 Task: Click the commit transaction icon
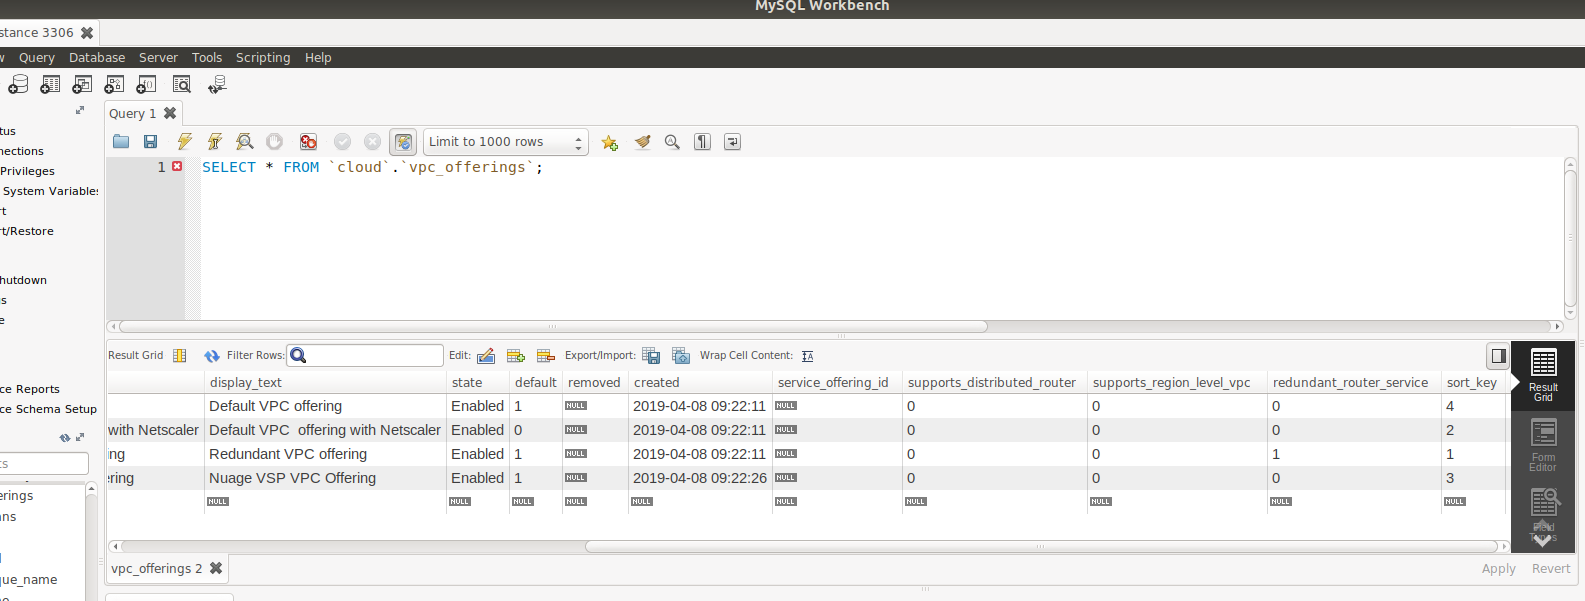pyautogui.click(x=342, y=142)
